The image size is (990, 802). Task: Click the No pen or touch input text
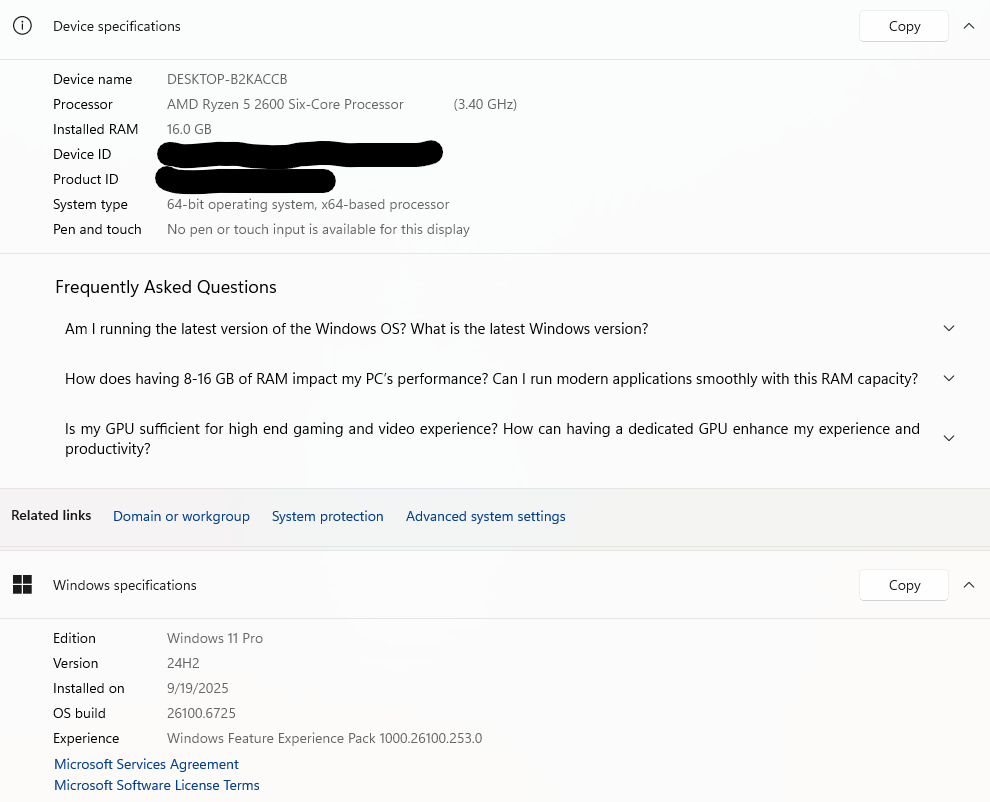318,229
